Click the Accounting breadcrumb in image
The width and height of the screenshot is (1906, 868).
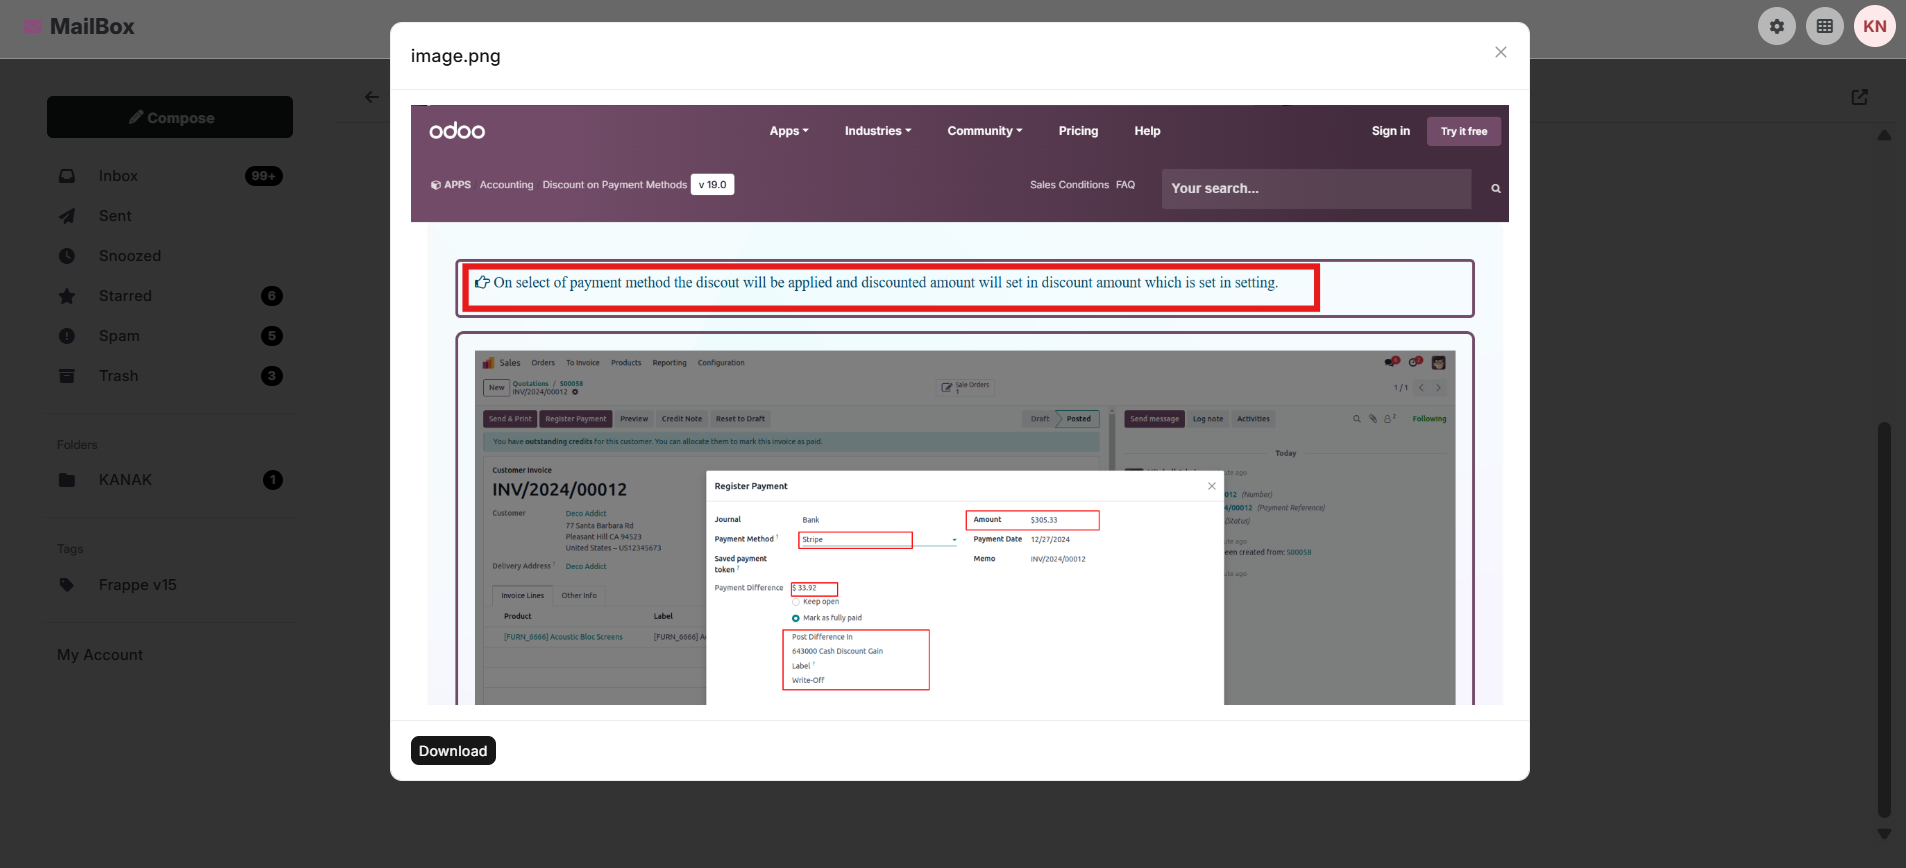click(x=506, y=185)
